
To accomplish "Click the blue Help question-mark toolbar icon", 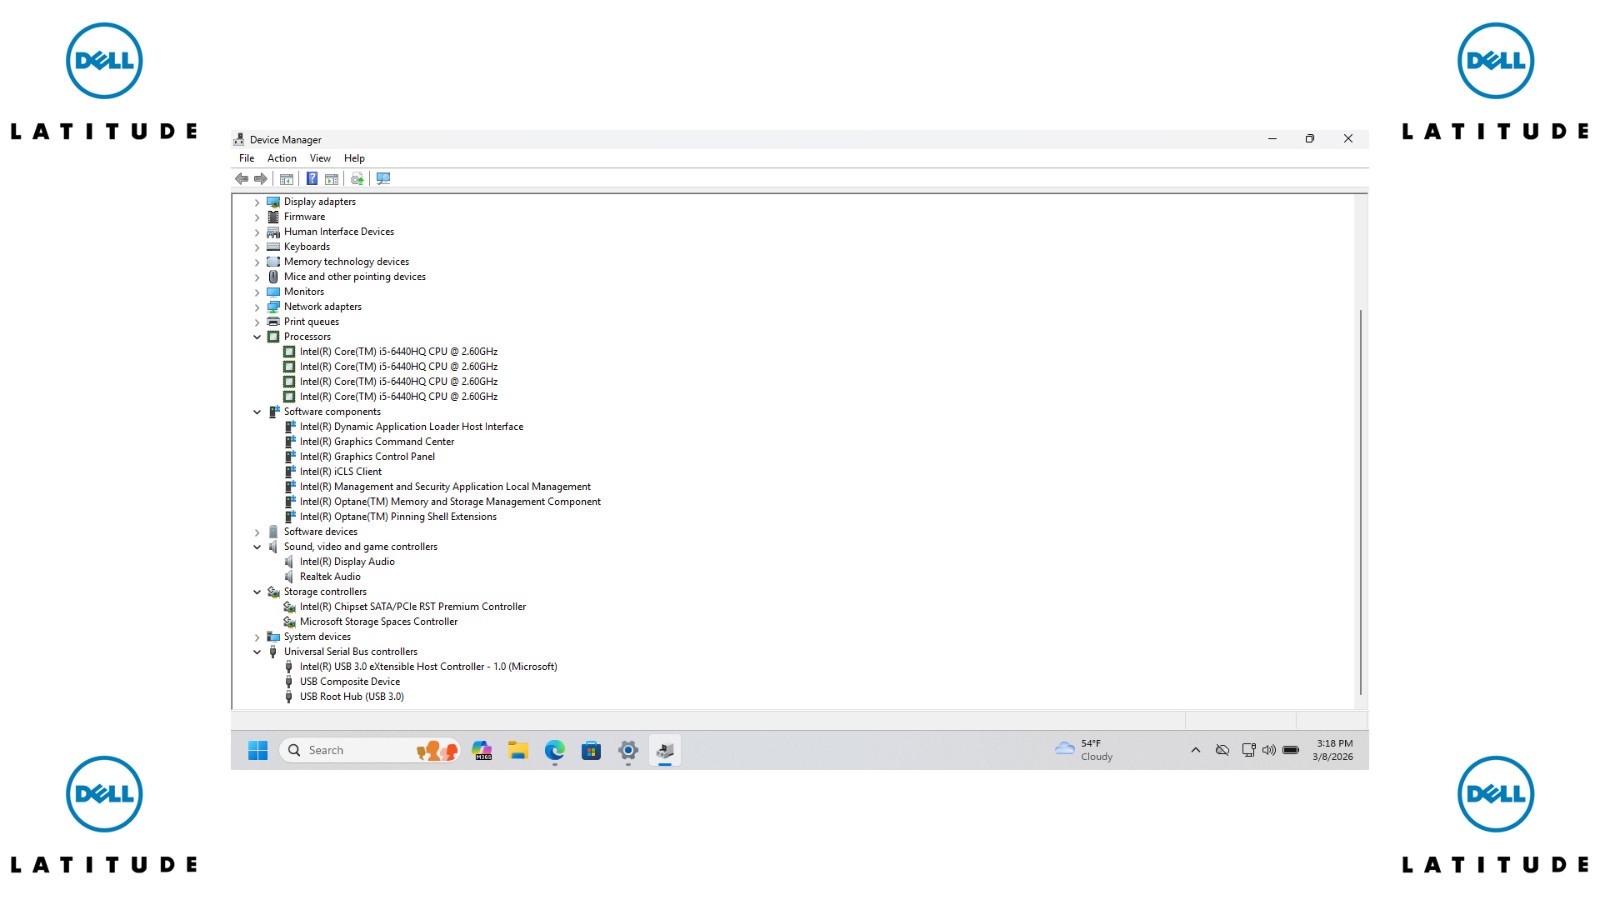I will click(312, 179).
